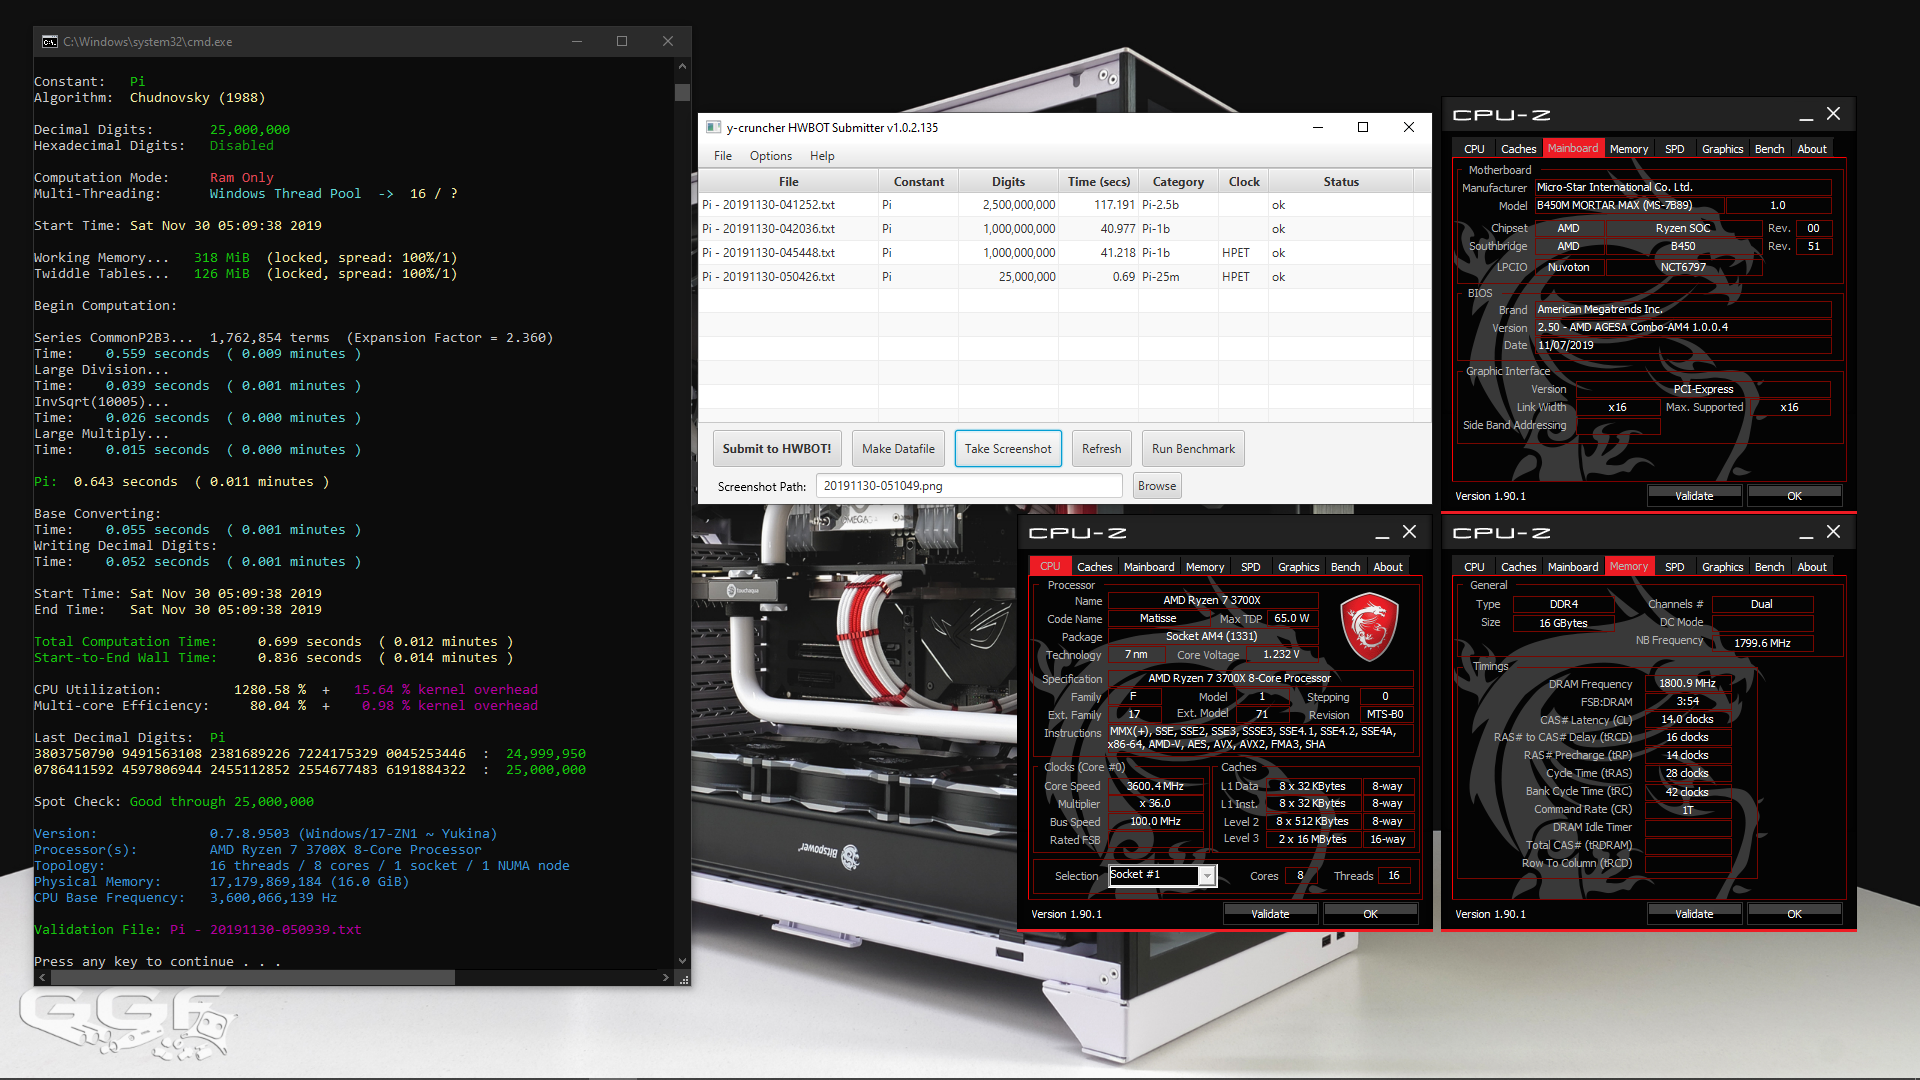Screen dimensions: 1920x1080
Task: Sort results by the Time (secs) column
Action: click(x=1098, y=181)
